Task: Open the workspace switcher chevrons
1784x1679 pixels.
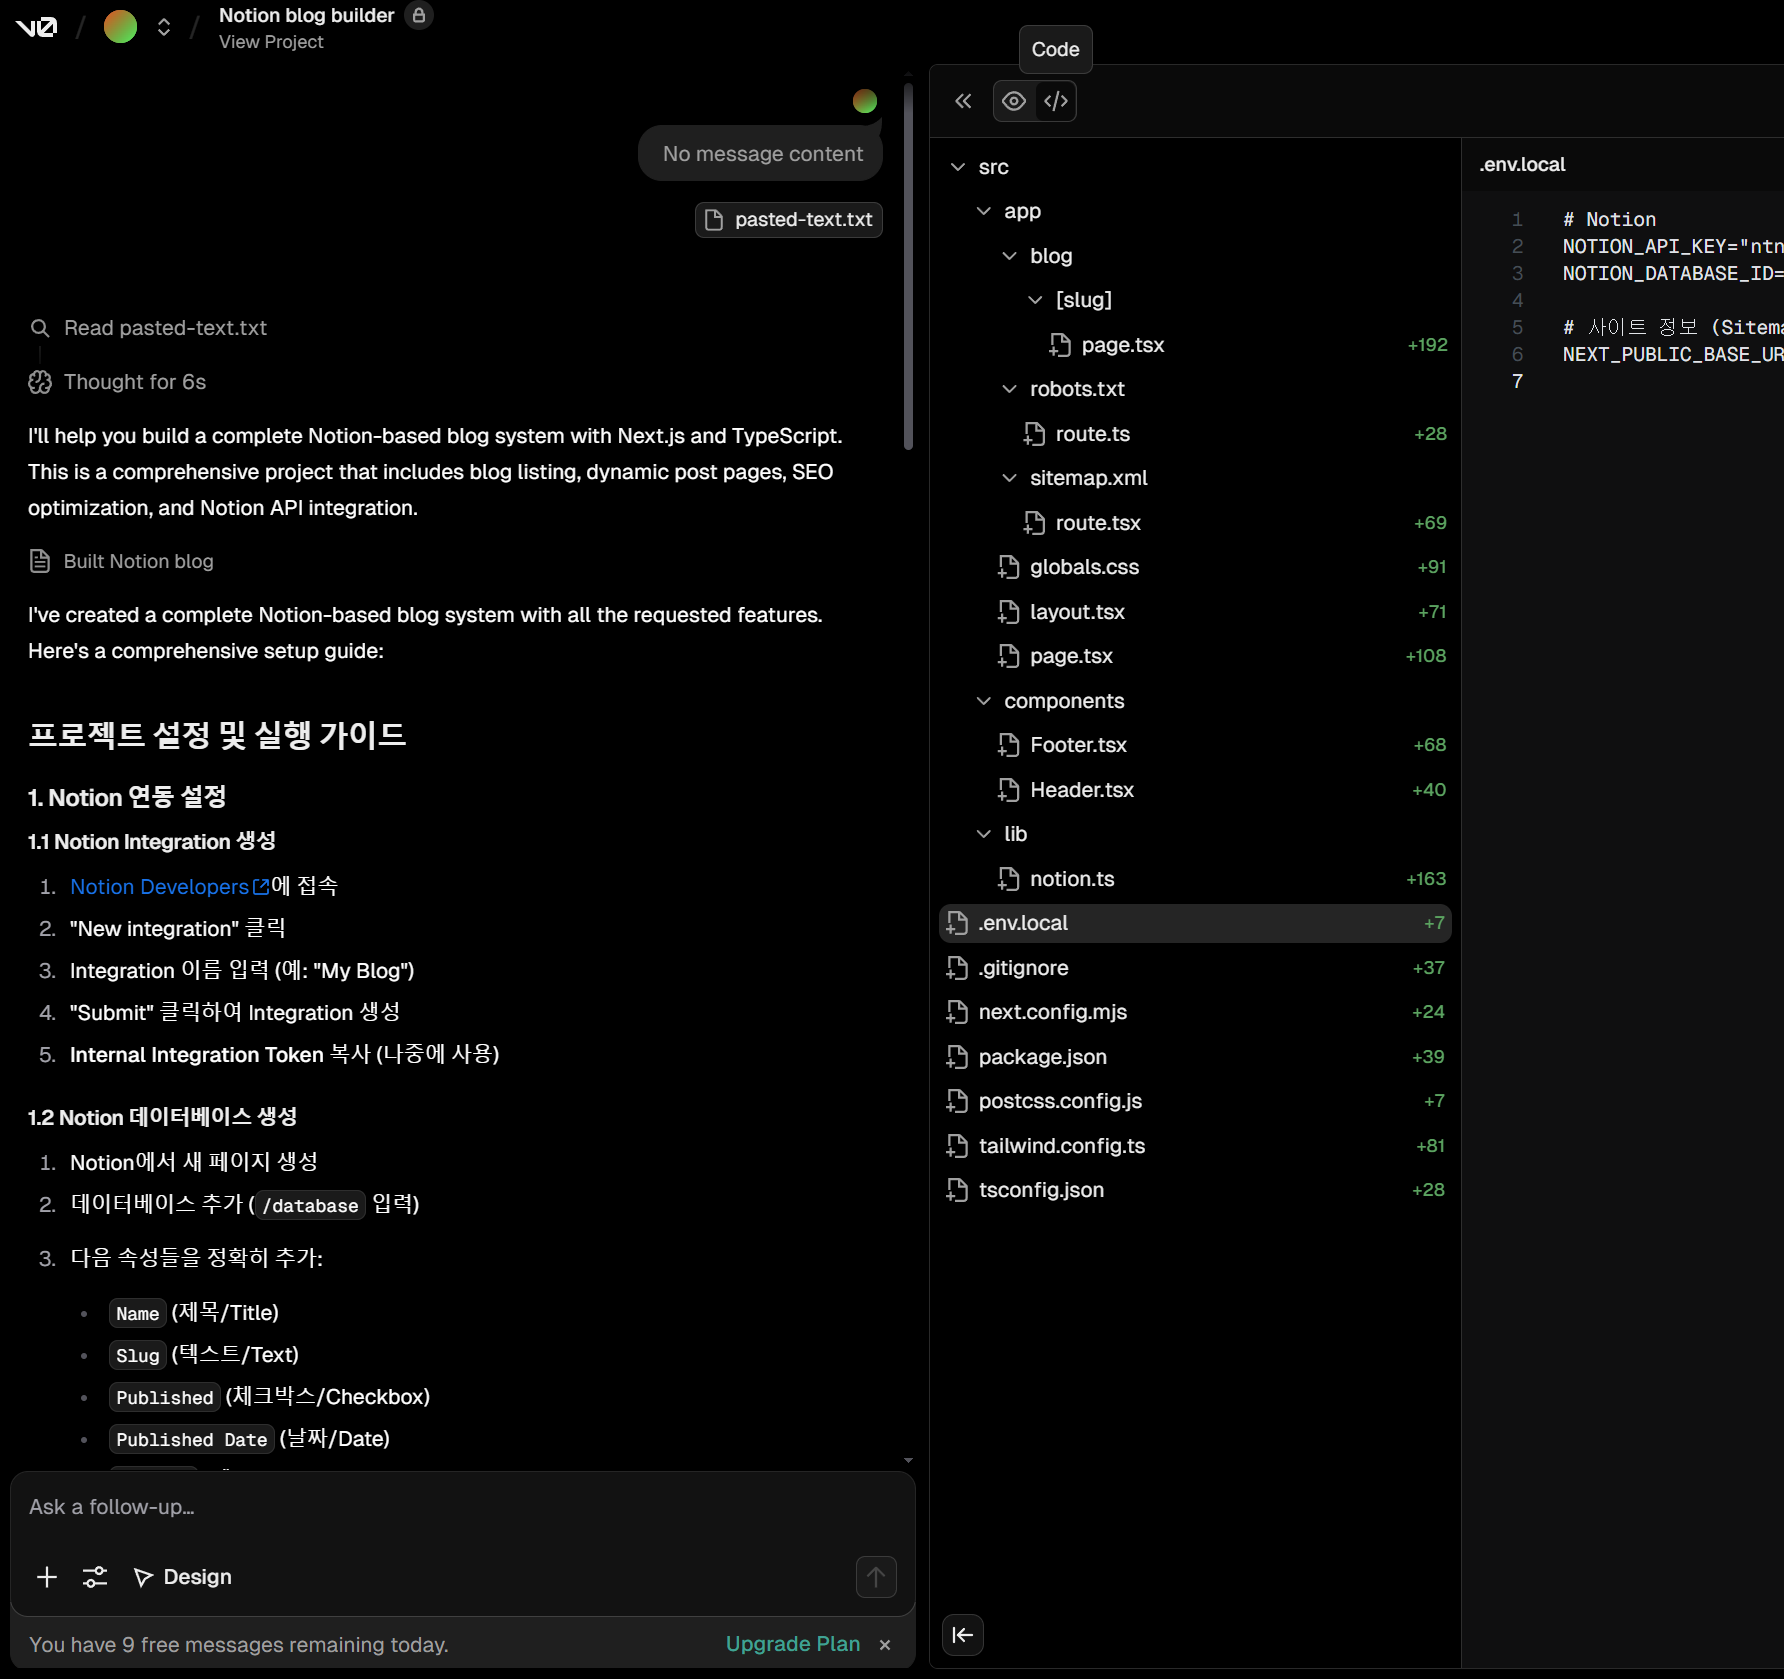Action: click(164, 27)
